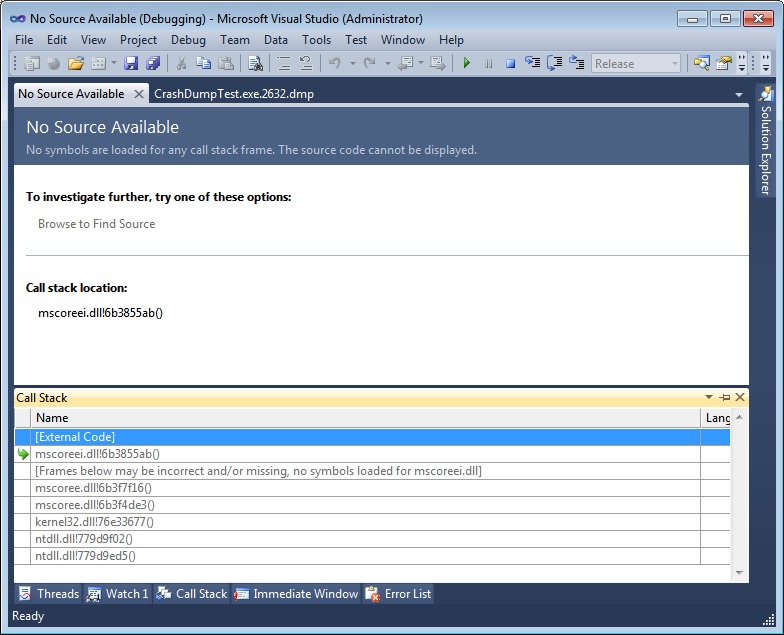Click the Undo arrow icon

coord(334,64)
